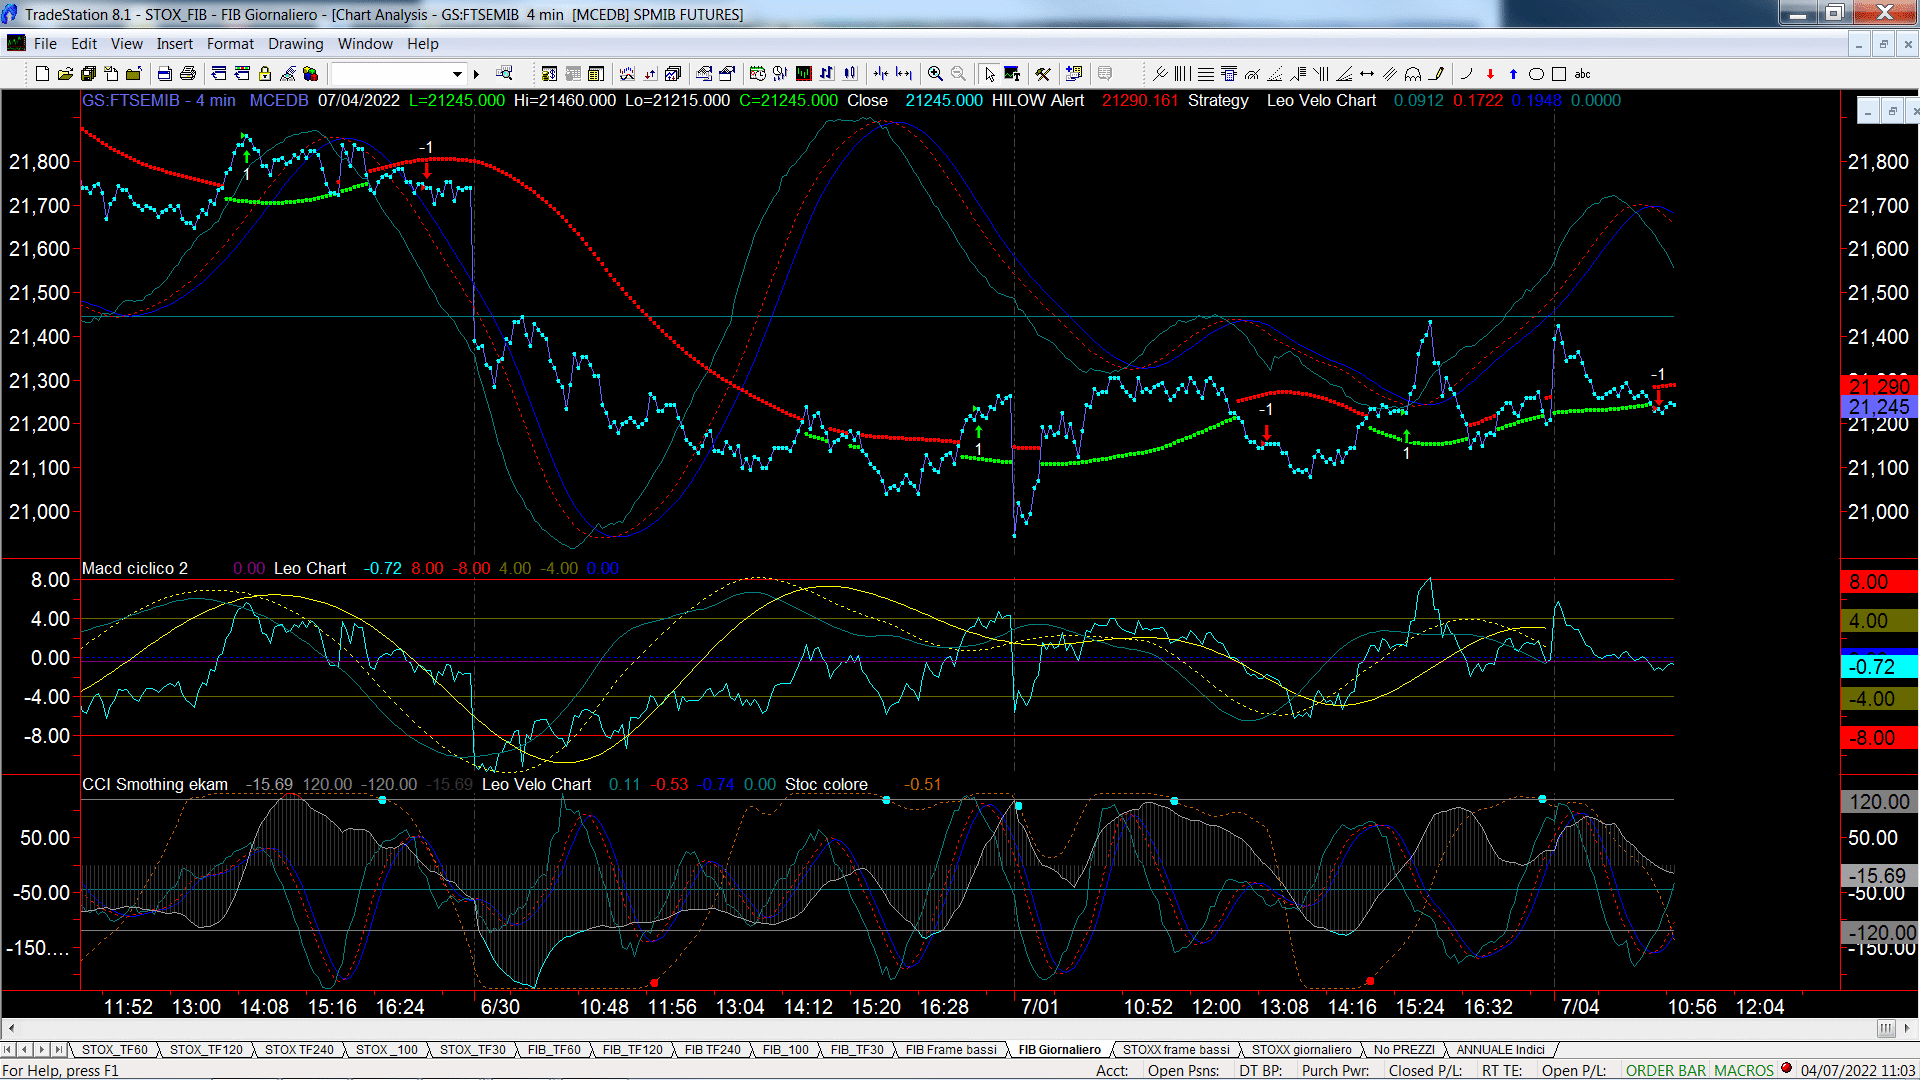Switch to the FIB TF240 tab
The image size is (1920, 1080).
pyautogui.click(x=713, y=1049)
